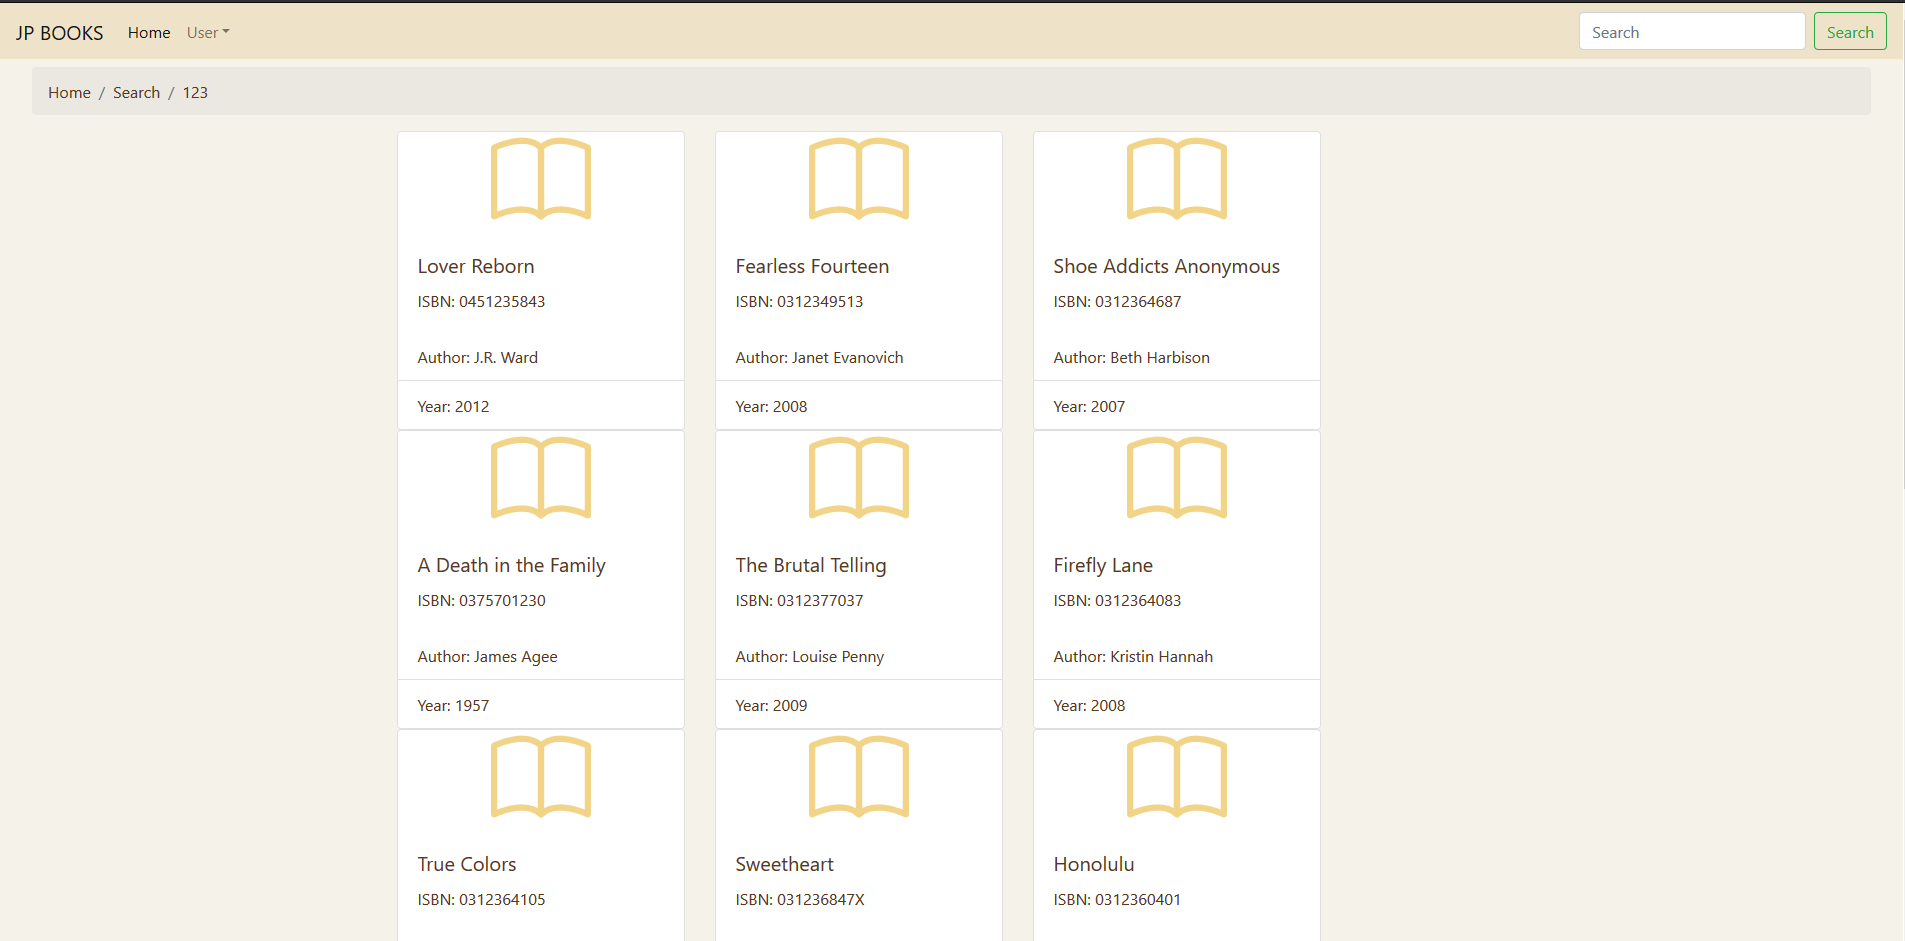Click the True Colors book icon
The width and height of the screenshot is (1905, 941).
click(x=541, y=777)
